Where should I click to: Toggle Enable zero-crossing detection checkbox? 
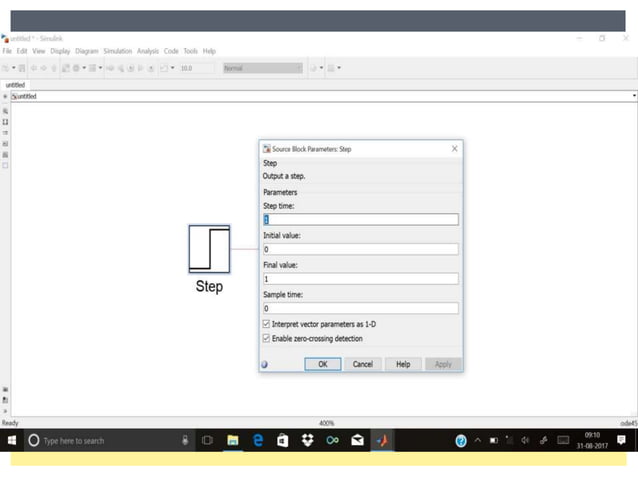(267, 338)
